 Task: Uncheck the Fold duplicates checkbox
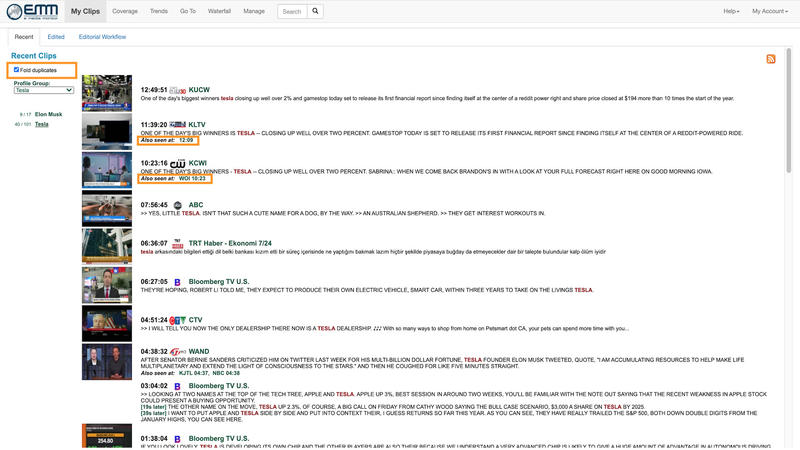coord(17,70)
